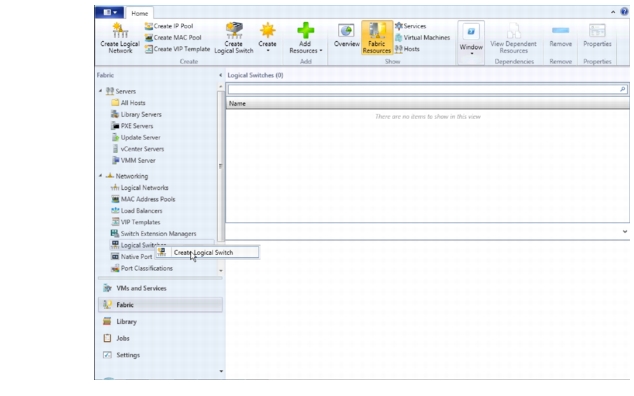This screenshot has height=396, width=634.
Task: Click Create Logical Network ribbon button
Action: click(x=120, y=38)
